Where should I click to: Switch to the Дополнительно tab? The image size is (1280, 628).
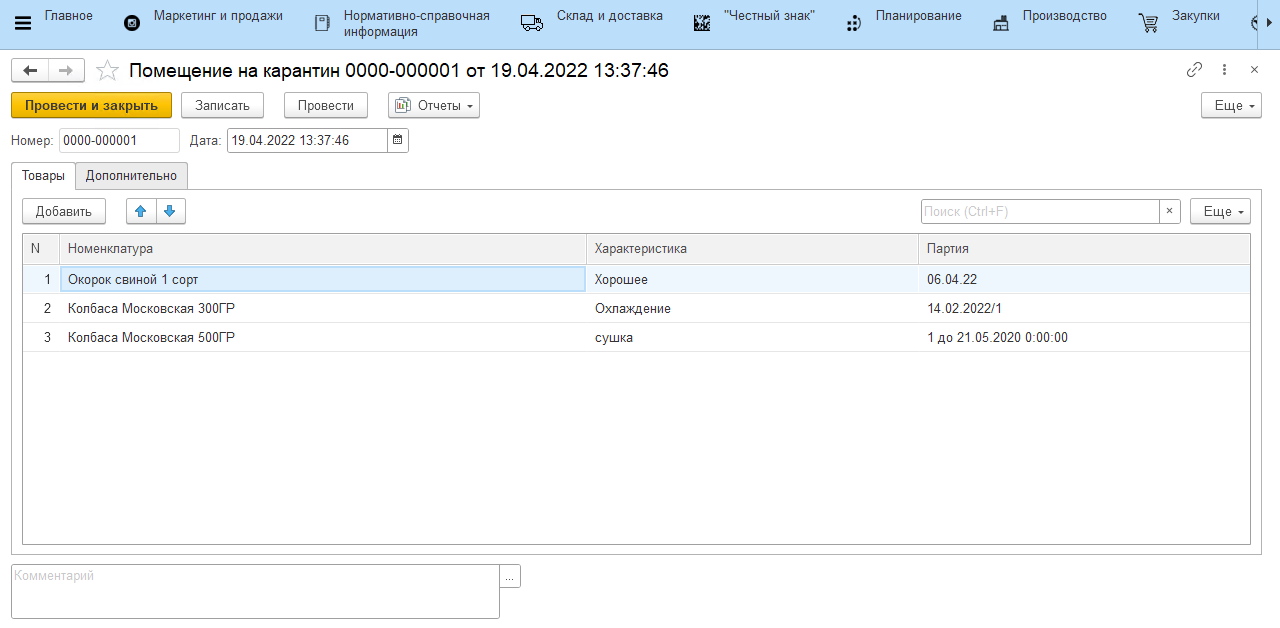click(x=131, y=176)
